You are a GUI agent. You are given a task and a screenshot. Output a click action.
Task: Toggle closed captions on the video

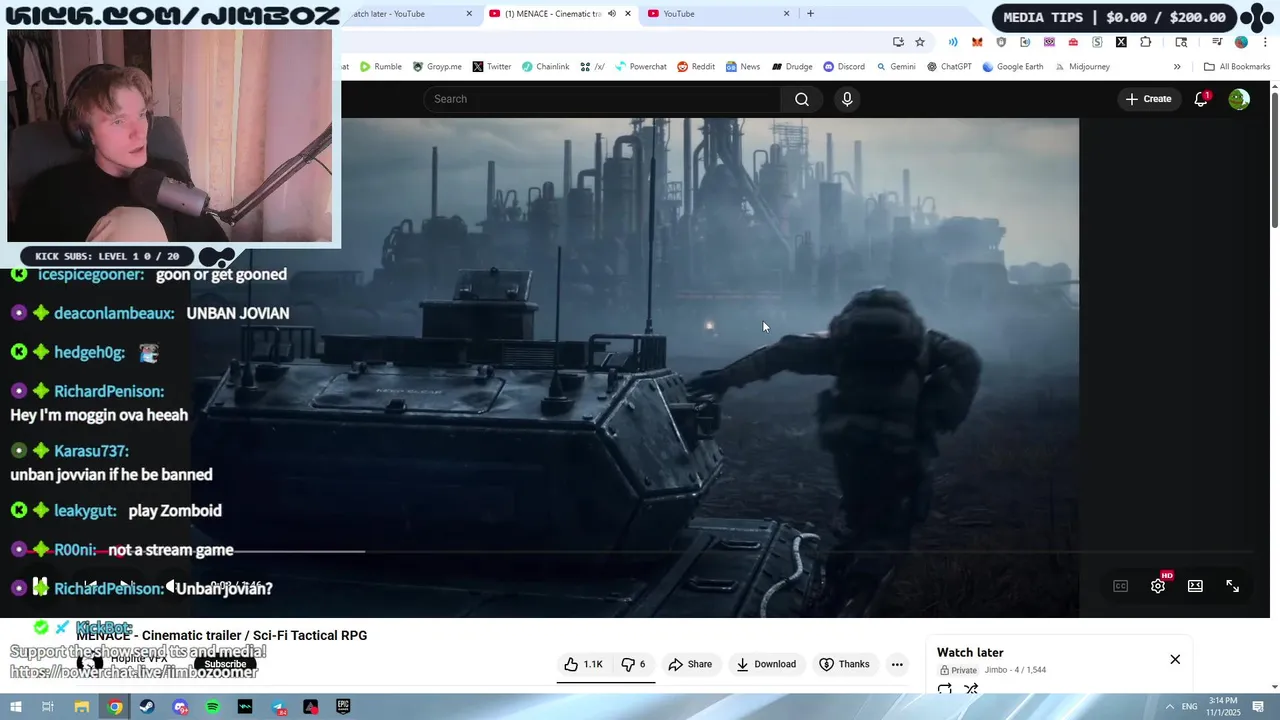pos(1121,586)
